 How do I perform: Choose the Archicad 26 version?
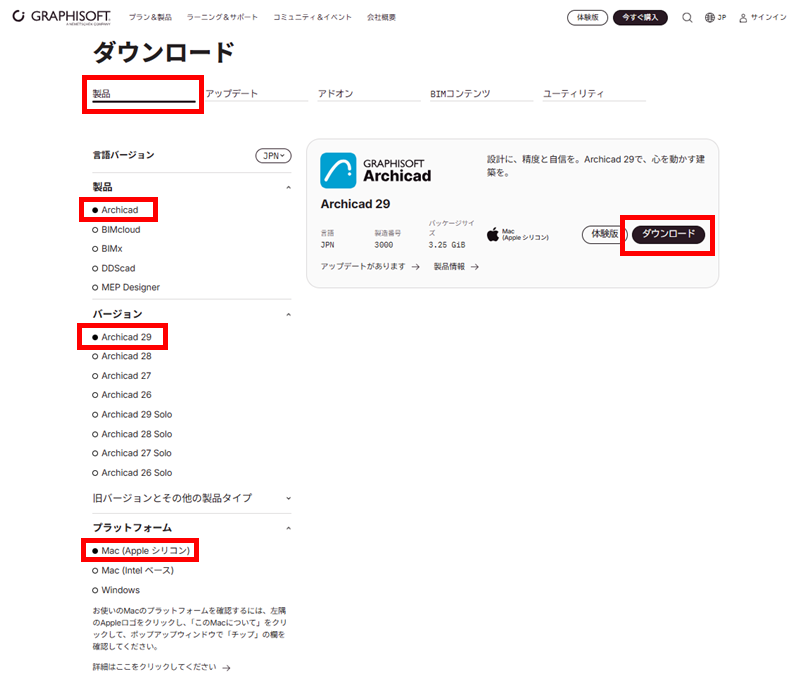[122, 395]
